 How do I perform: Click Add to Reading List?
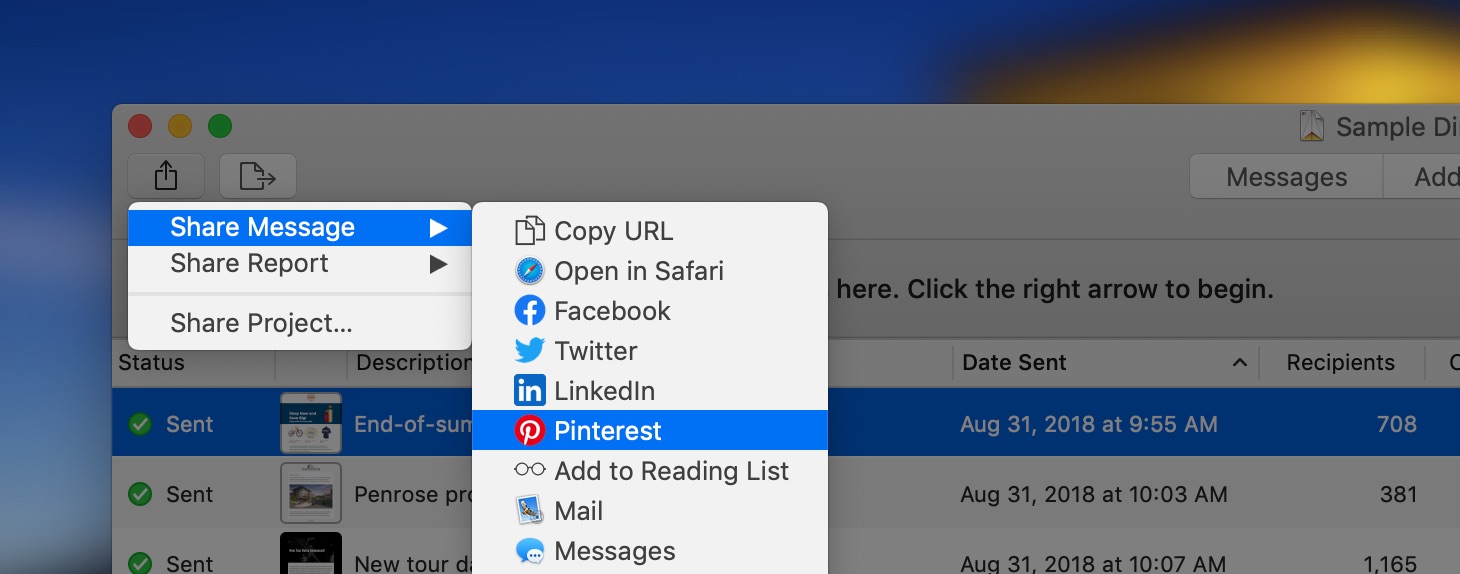point(650,471)
